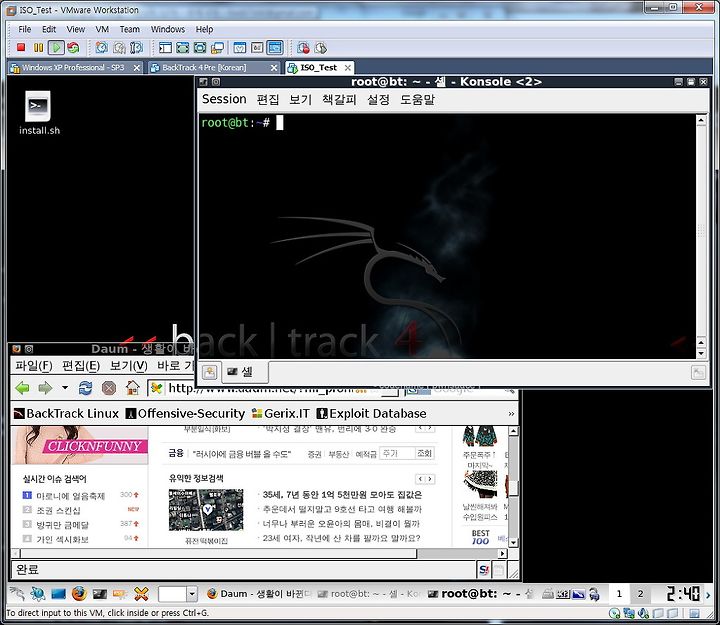720x625 pixels.
Task: Open the KDE dragon start menu icon
Action: 17,593
